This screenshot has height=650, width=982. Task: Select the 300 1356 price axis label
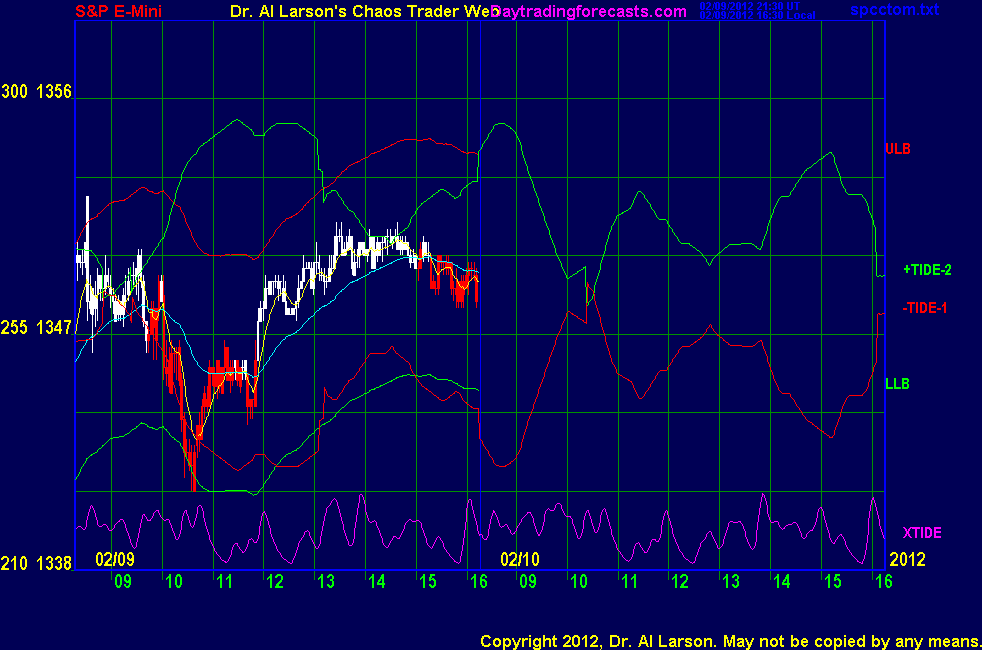pyautogui.click(x=36, y=91)
